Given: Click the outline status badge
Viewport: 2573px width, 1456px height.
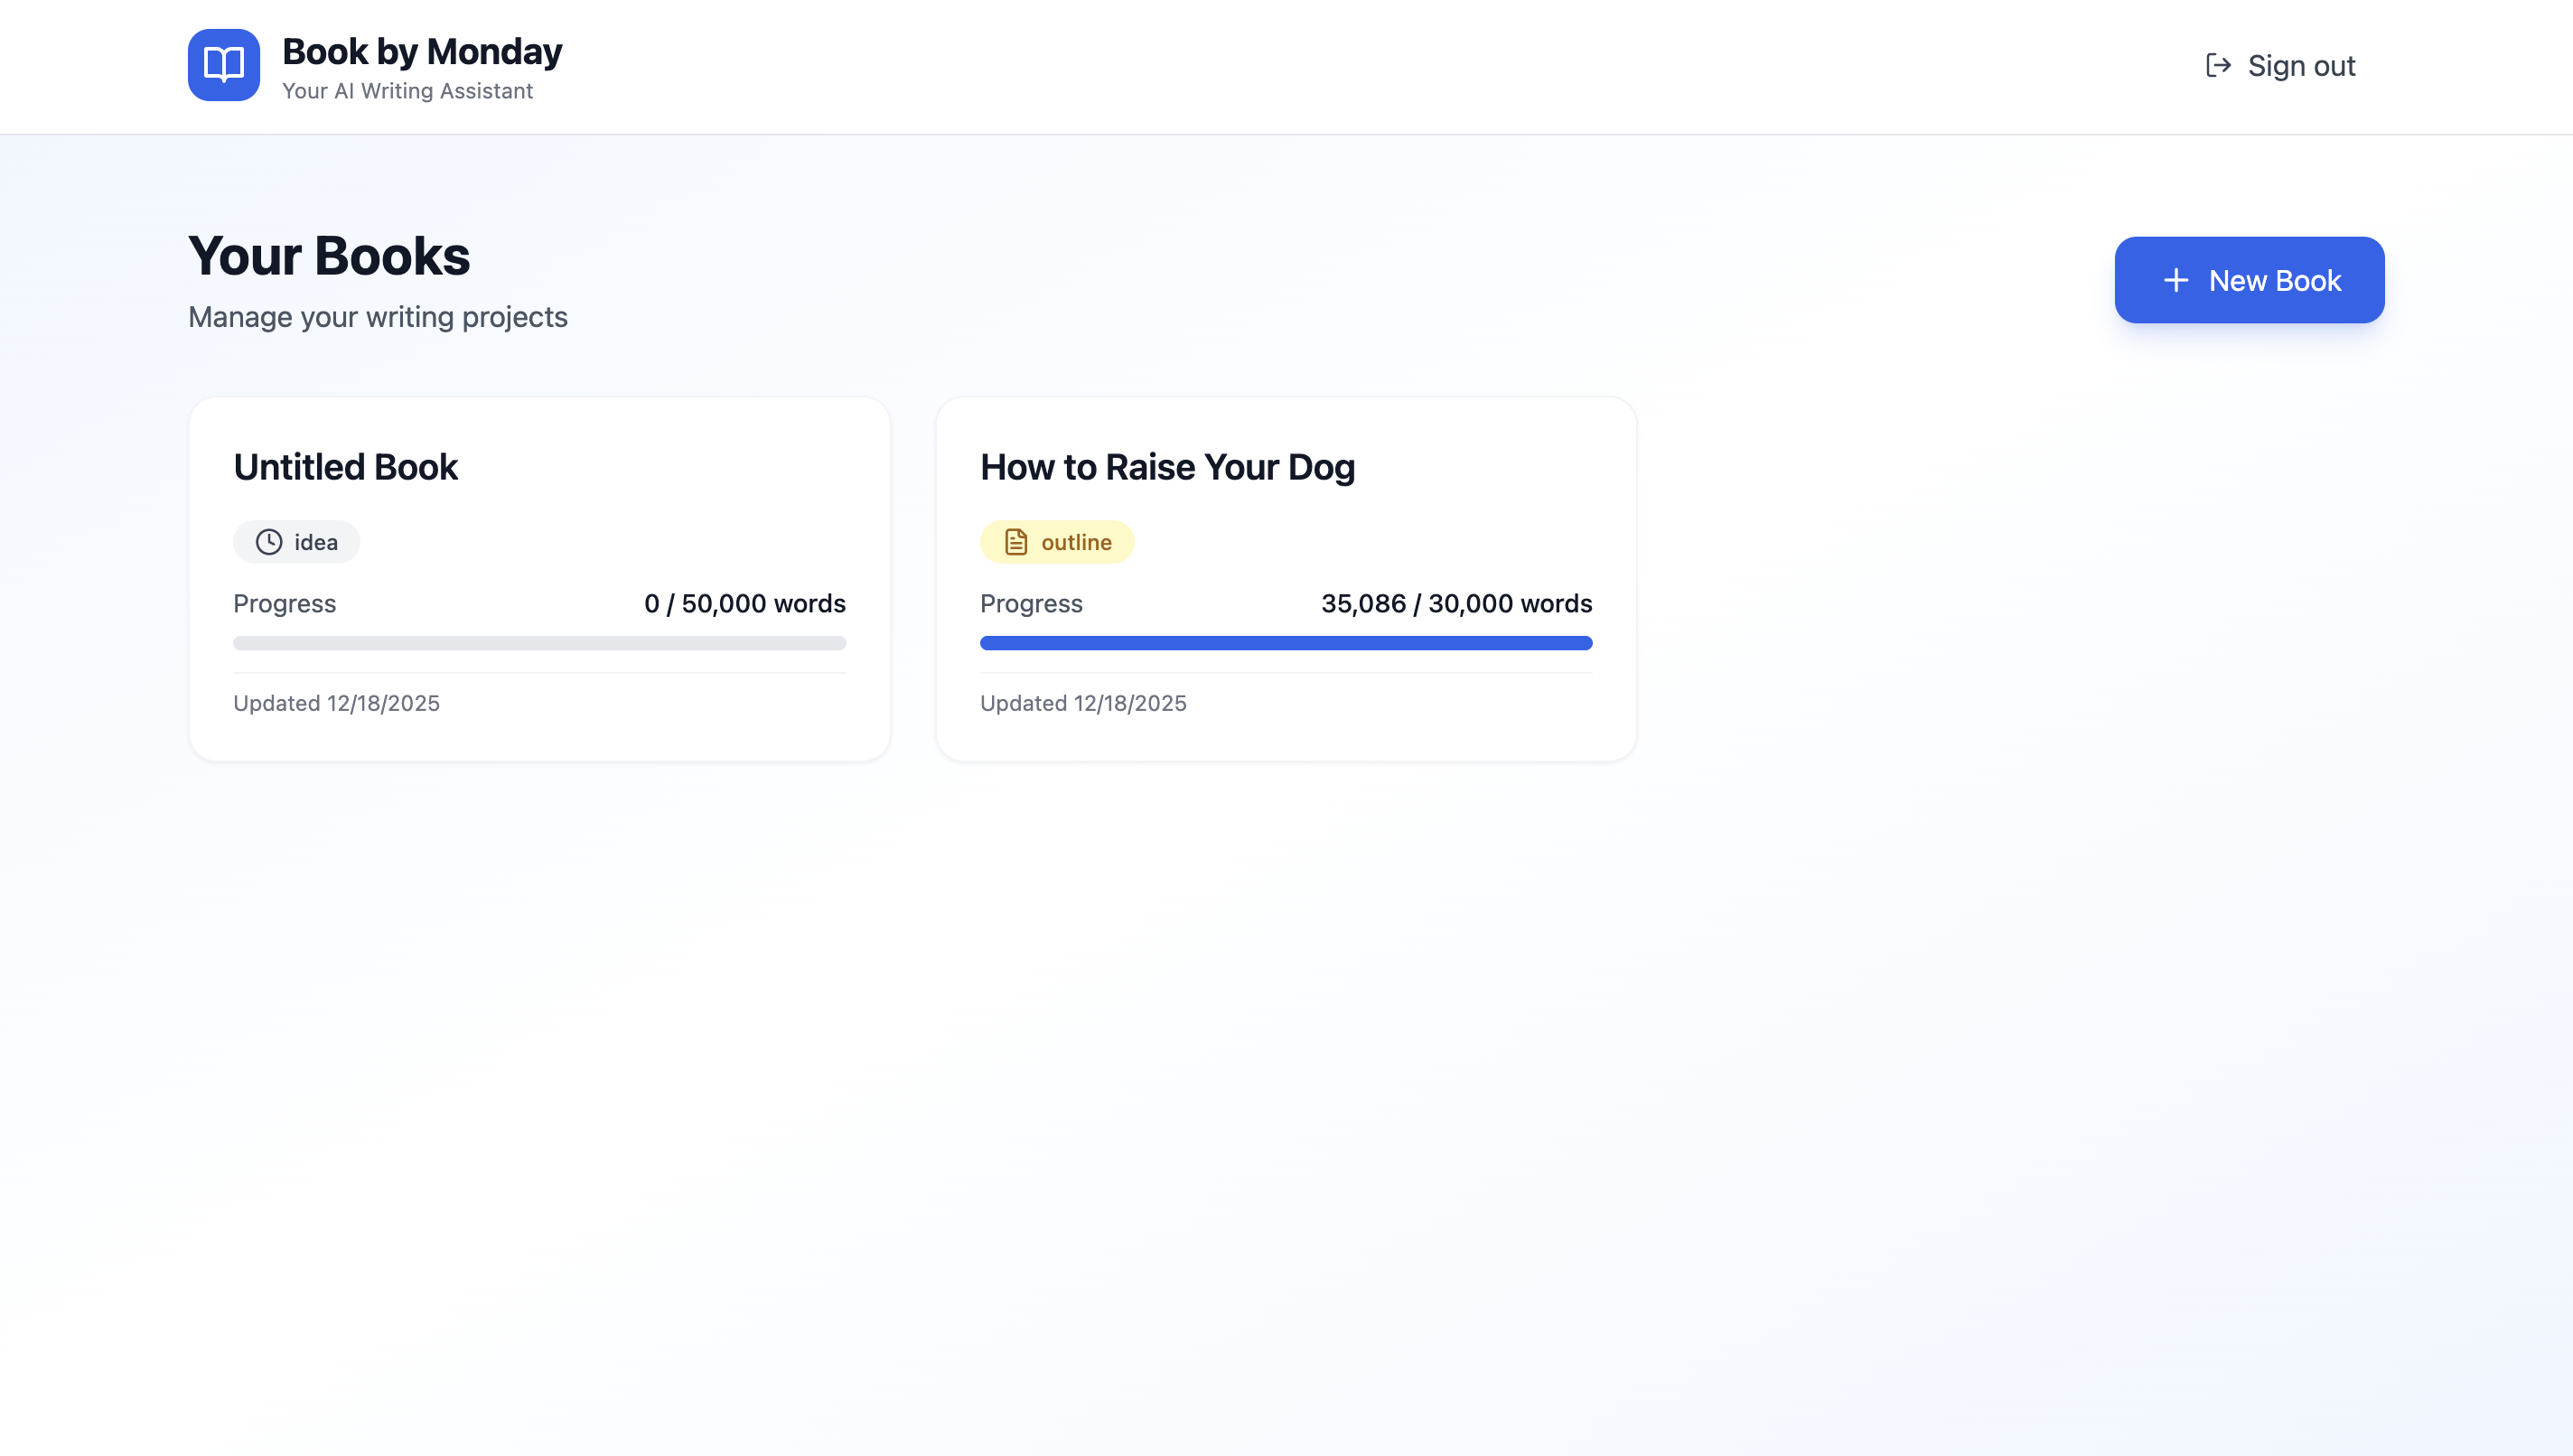Looking at the screenshot, I should 1057,542.
